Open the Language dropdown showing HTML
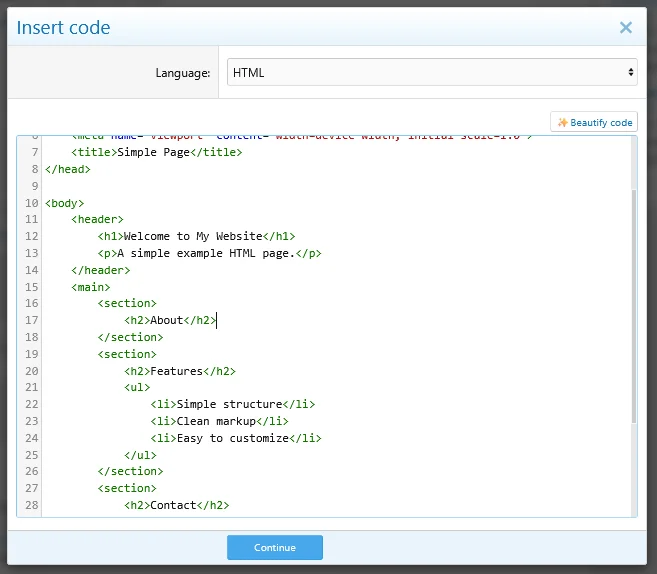This screenshot has width=657, height=574. (x=432, y=72)
